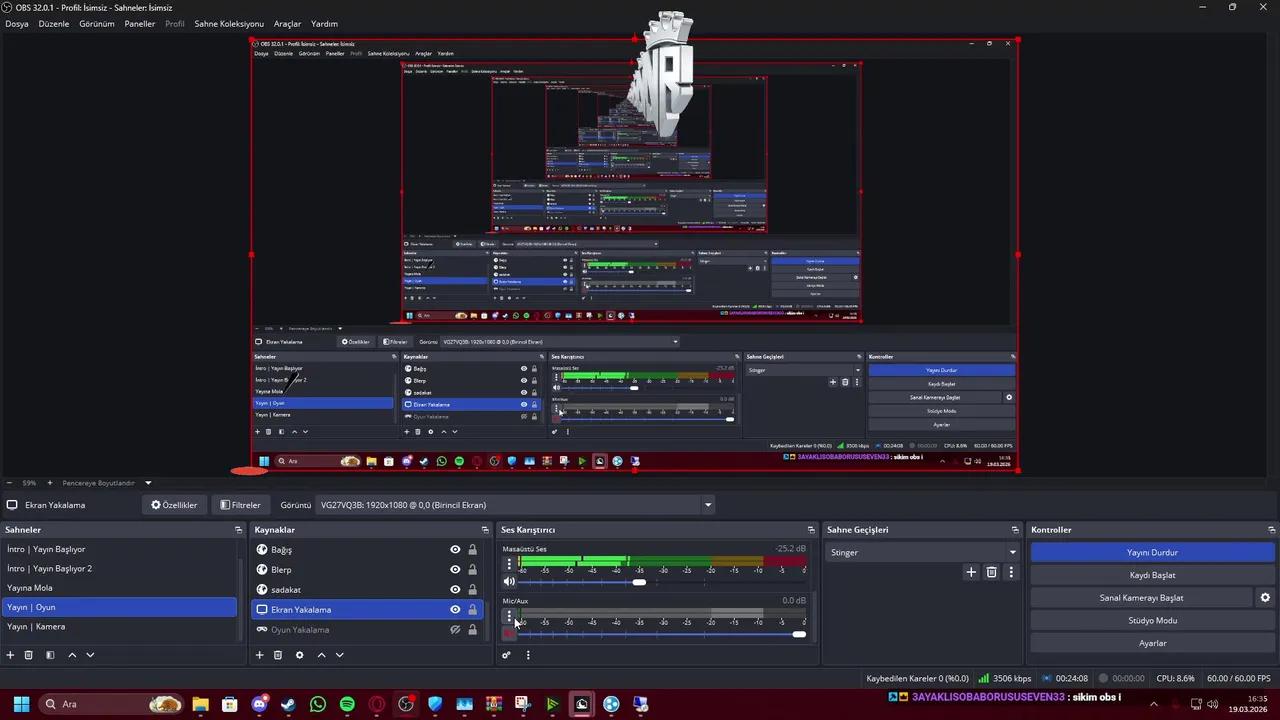The width and height of the screenshot is (1280, 720).
Task: Open the Görüntü display selector dropdown
Action: coord(707,504)
